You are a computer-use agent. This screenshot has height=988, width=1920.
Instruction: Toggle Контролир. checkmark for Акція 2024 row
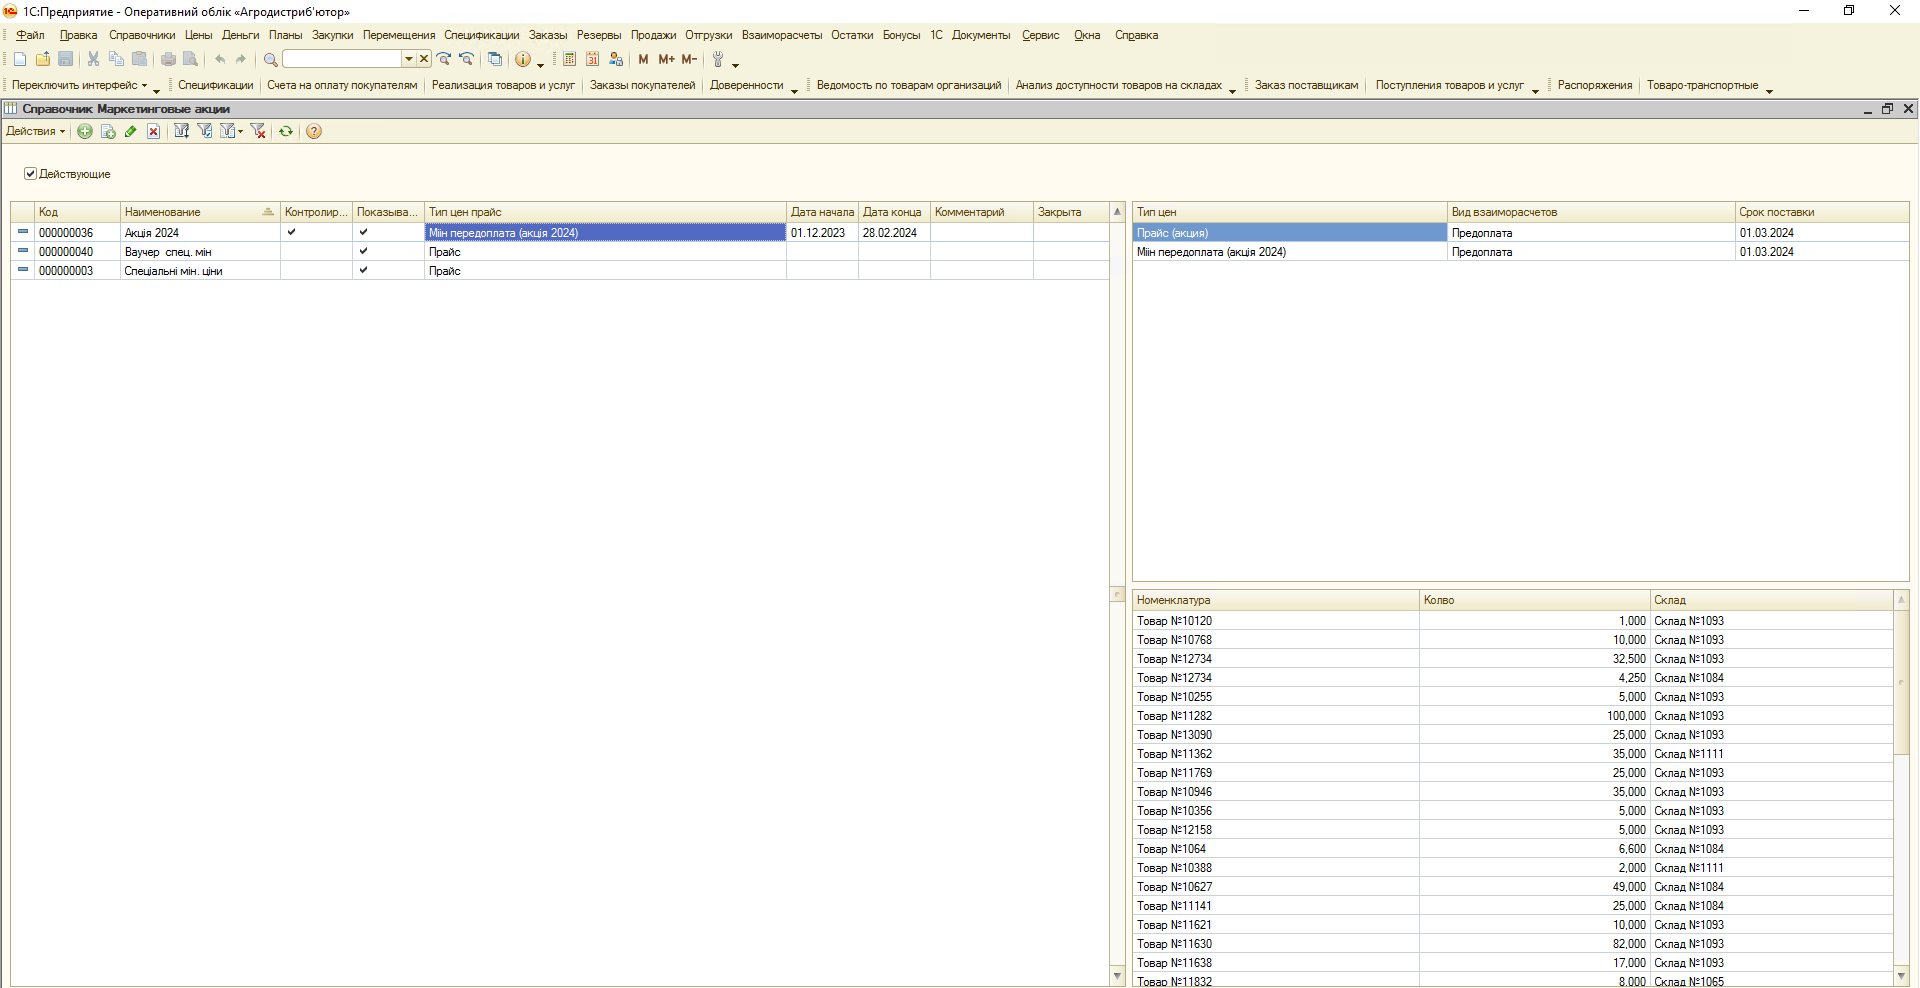(291, 232)
